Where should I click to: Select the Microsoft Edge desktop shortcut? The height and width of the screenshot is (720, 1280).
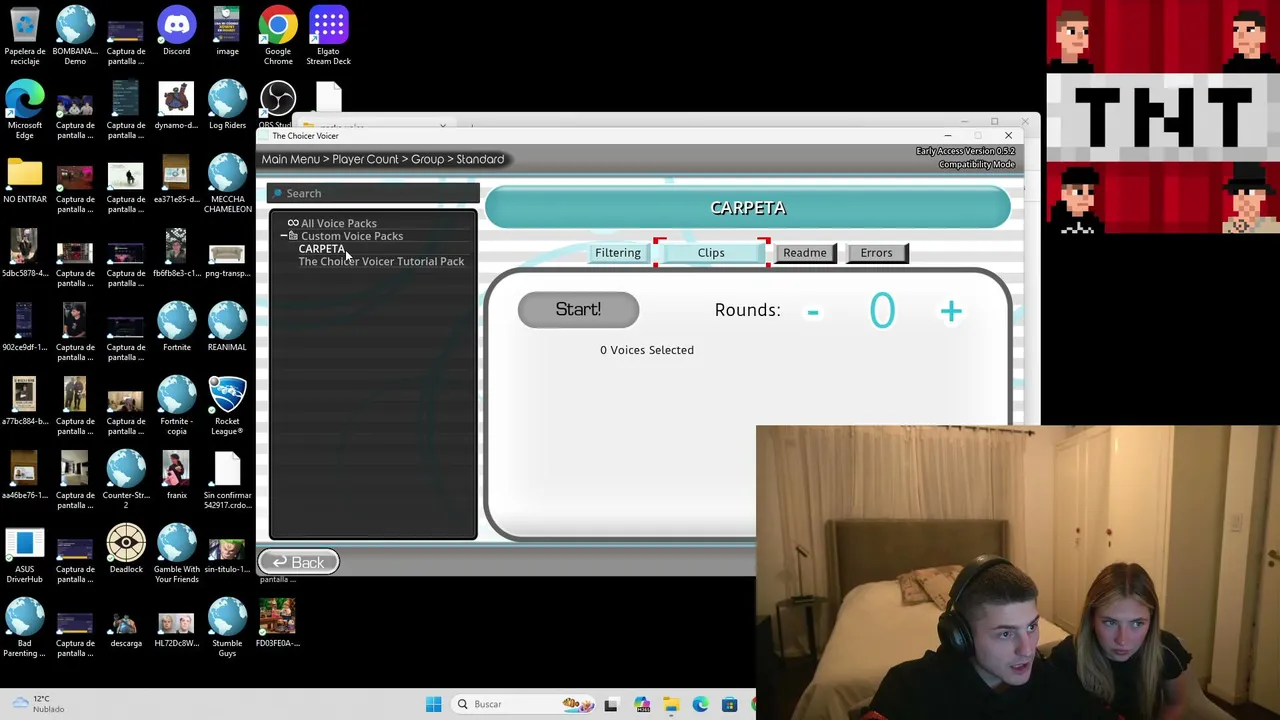pos(25,110)
